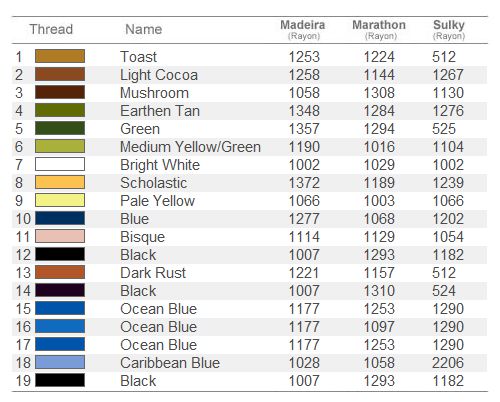Viewport: 500px width, 402px height.
Task: Click the Name column header
Action: 144,29
